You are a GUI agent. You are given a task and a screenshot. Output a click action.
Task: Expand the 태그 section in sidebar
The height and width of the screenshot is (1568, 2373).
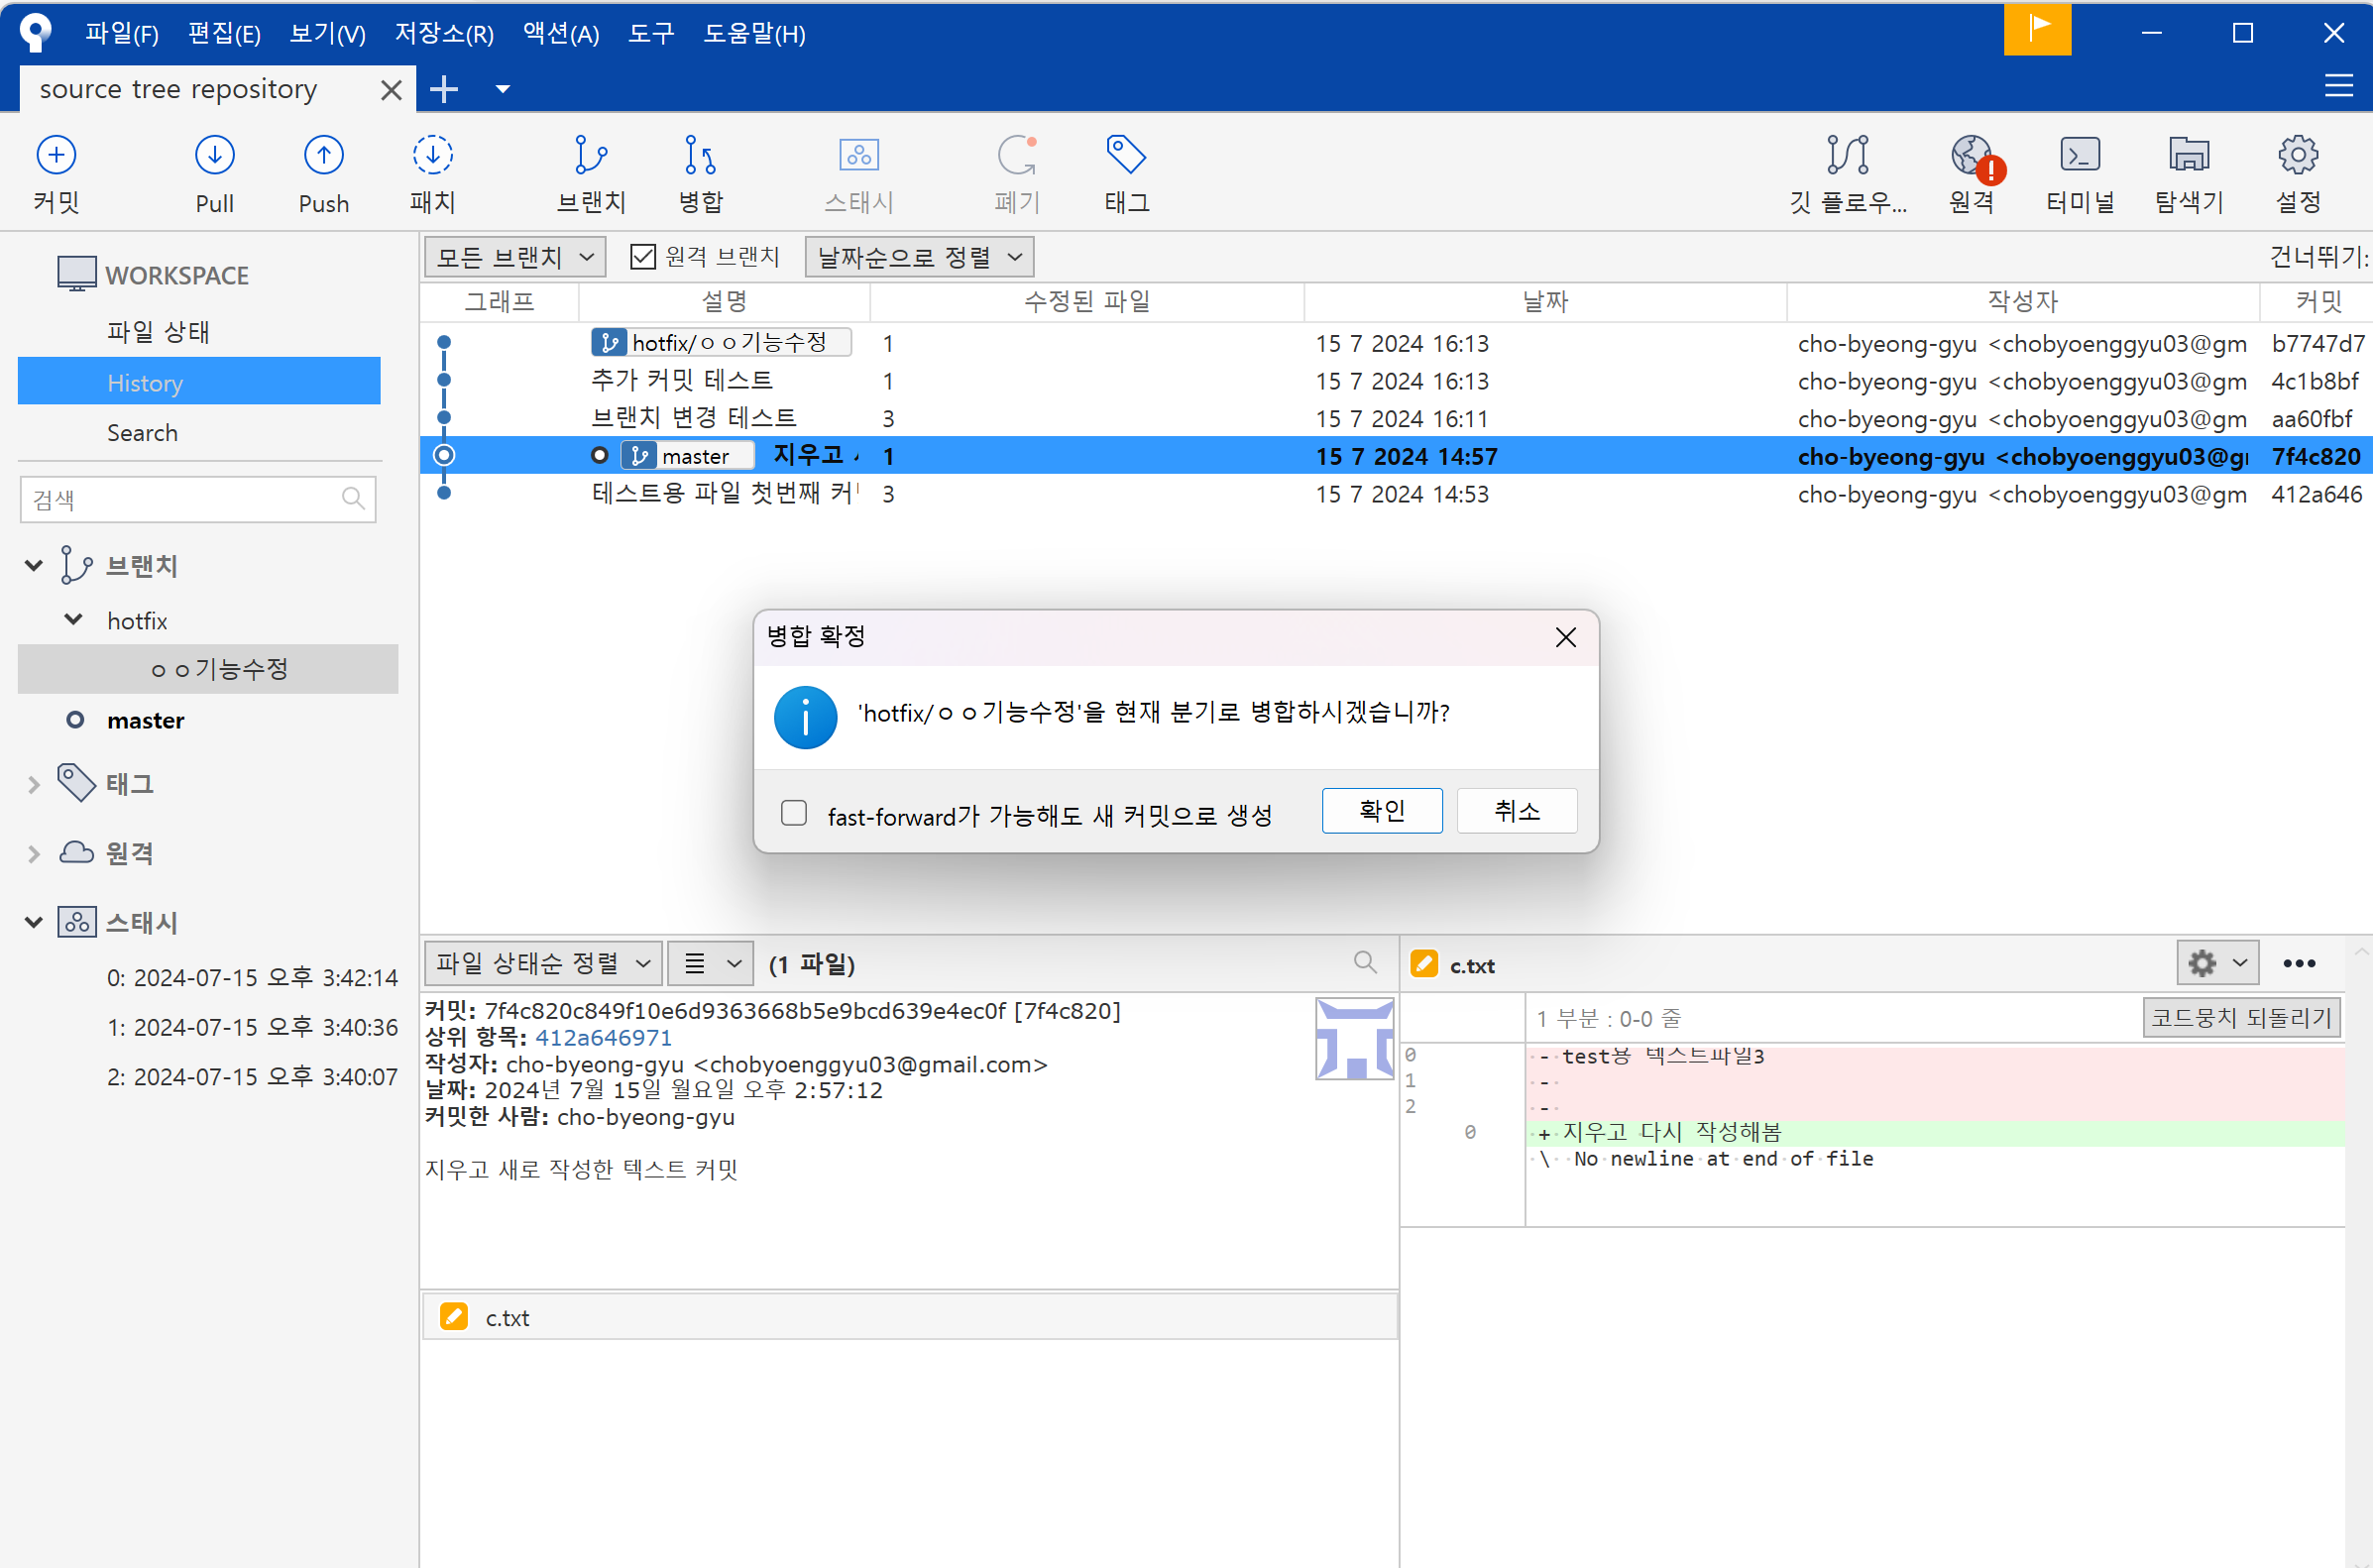click(x=33, y=785)
